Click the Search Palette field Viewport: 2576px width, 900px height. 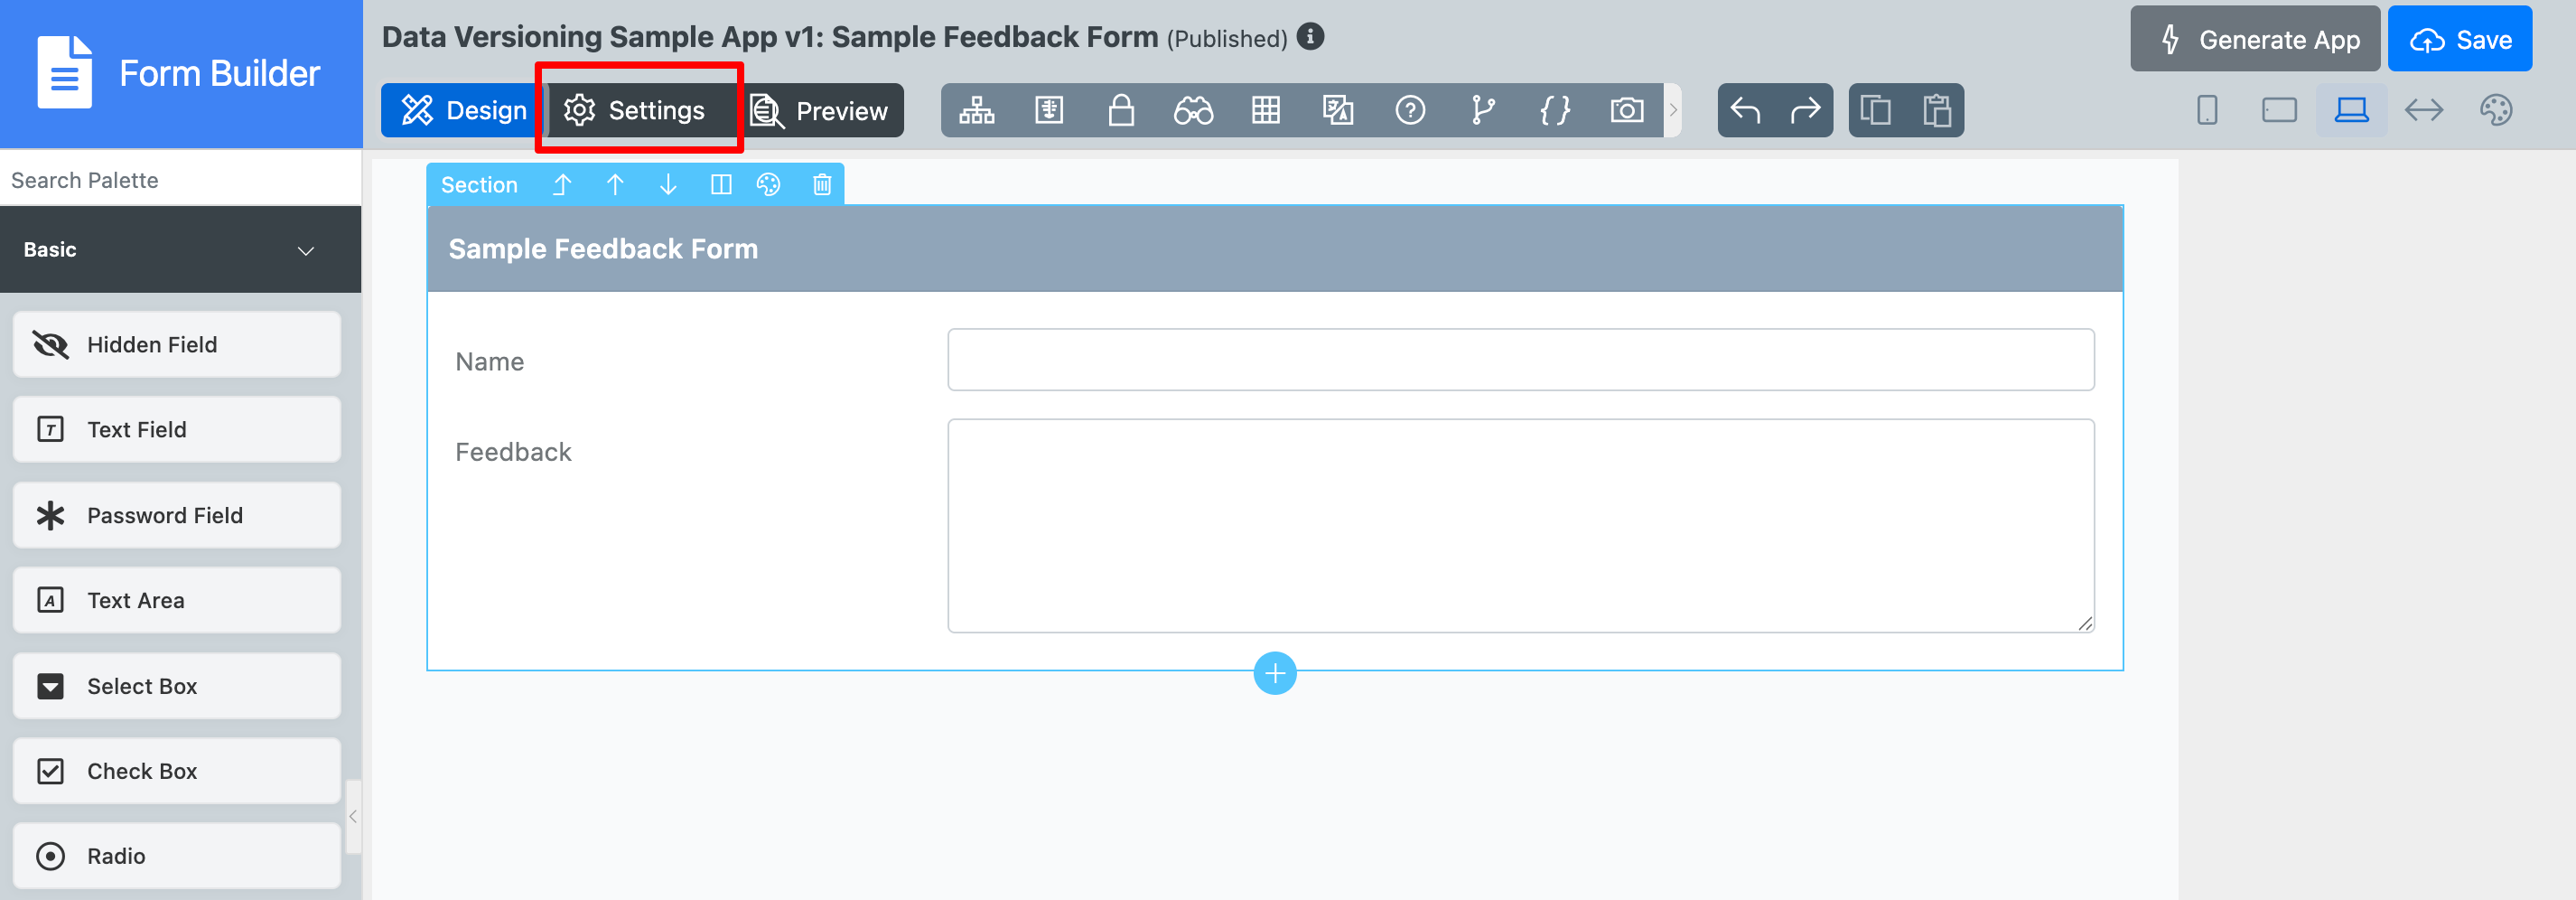coord(180,180)
